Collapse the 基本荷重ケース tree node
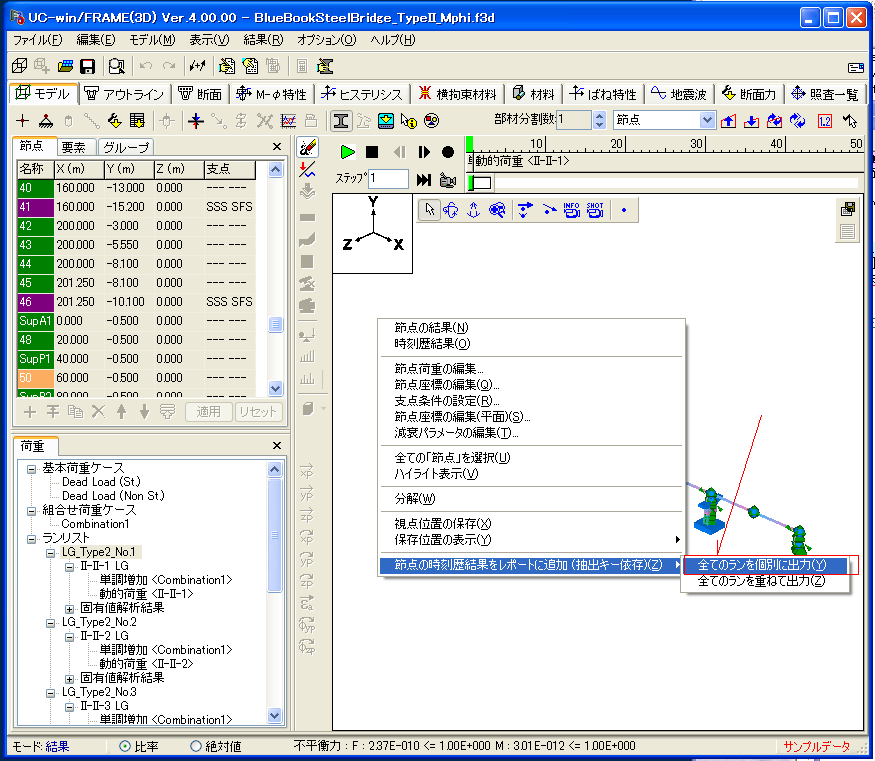This screenshot has height=761, width=875. 32,469
